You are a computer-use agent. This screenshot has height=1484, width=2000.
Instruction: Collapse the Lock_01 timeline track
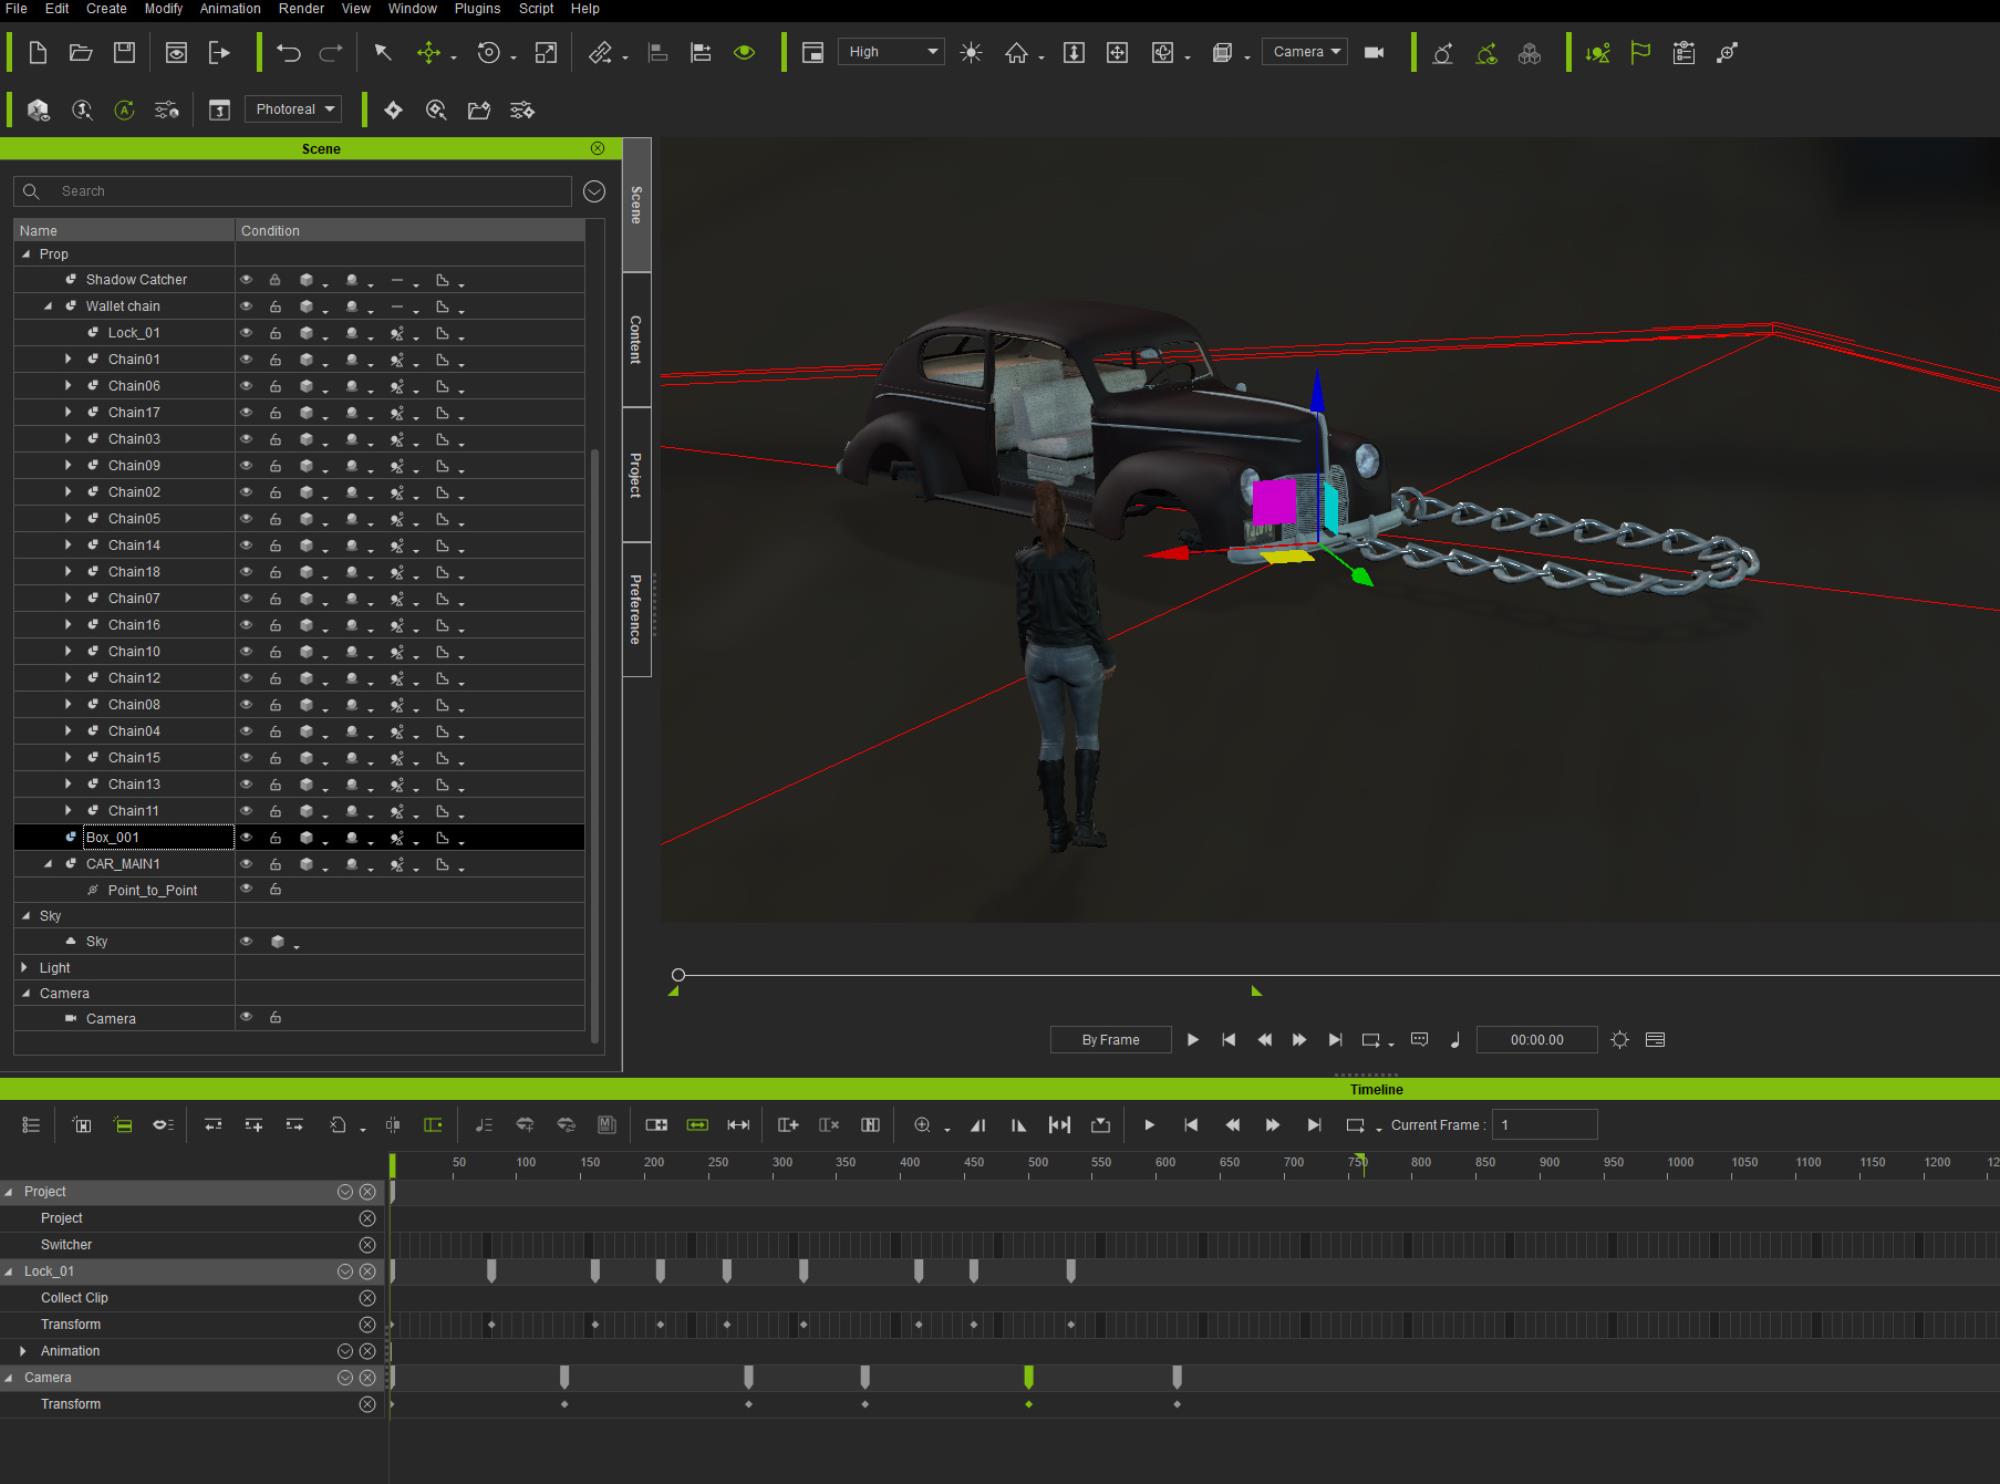tap(9, 1271)
